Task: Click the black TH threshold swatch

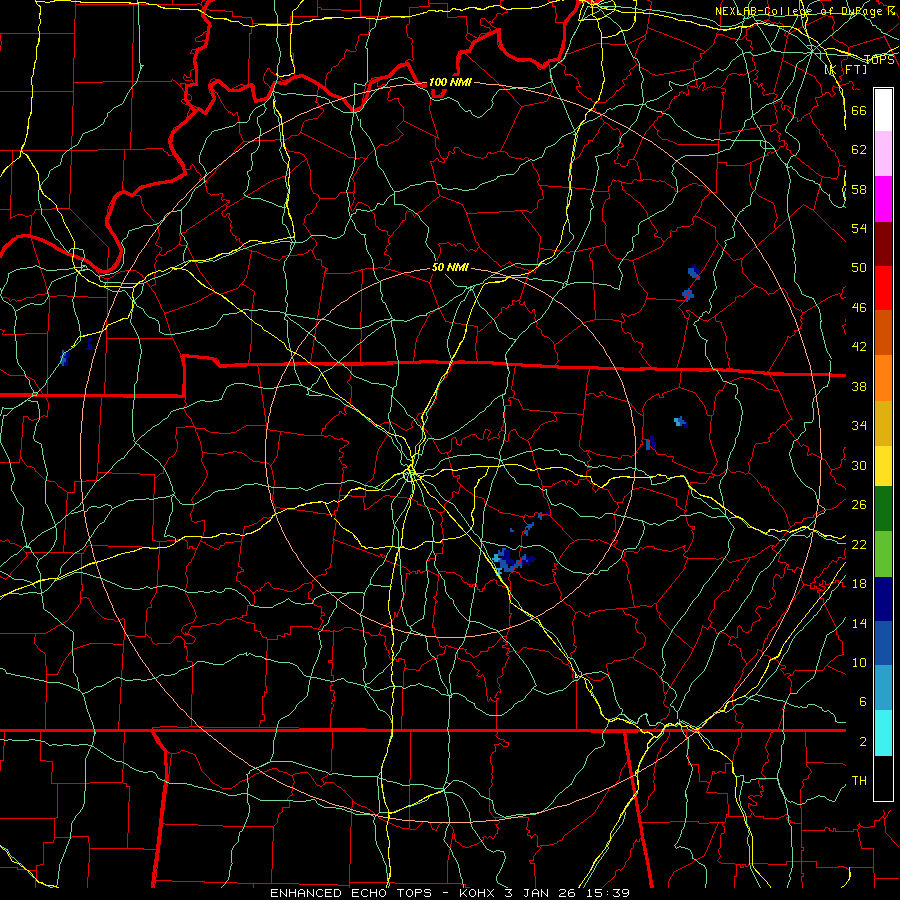Action: [883, 778]
